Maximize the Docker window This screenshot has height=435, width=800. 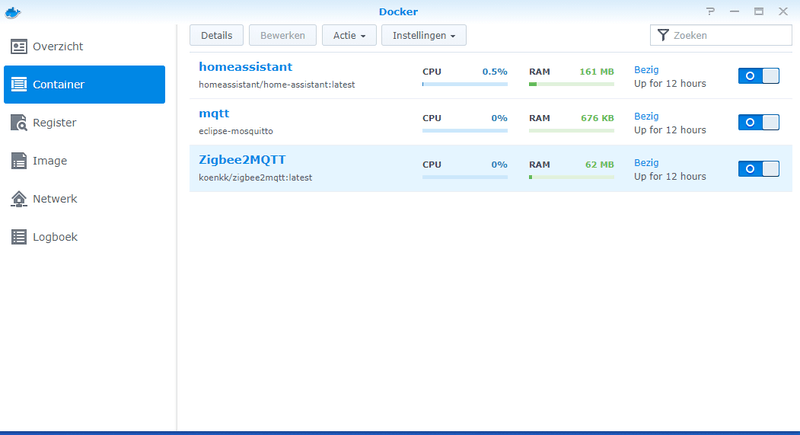[x=759, y=11]
